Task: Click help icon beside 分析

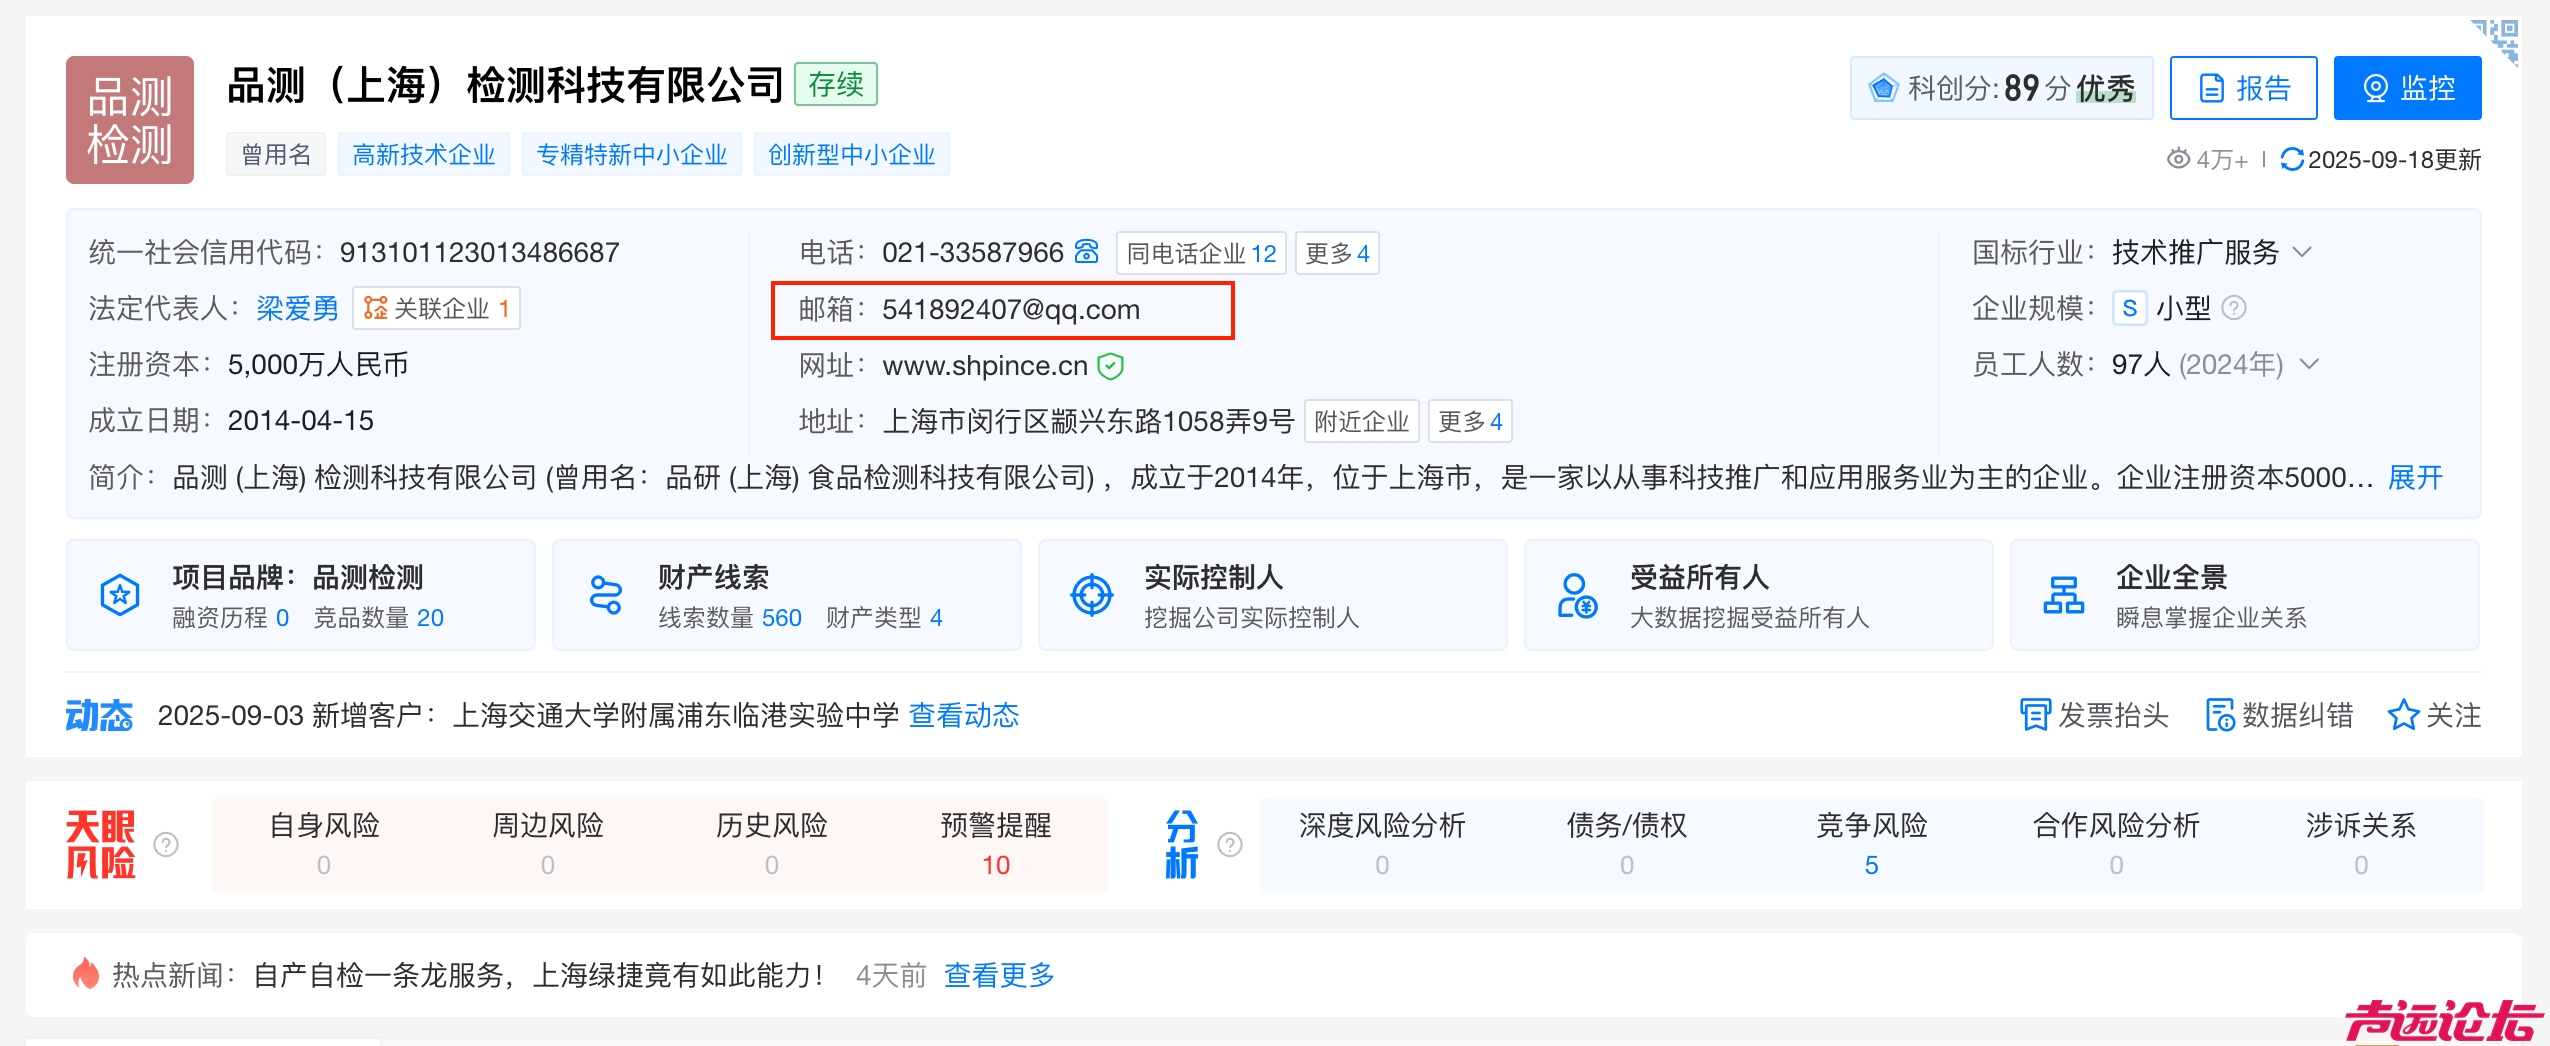Action: click(1230, 845)
